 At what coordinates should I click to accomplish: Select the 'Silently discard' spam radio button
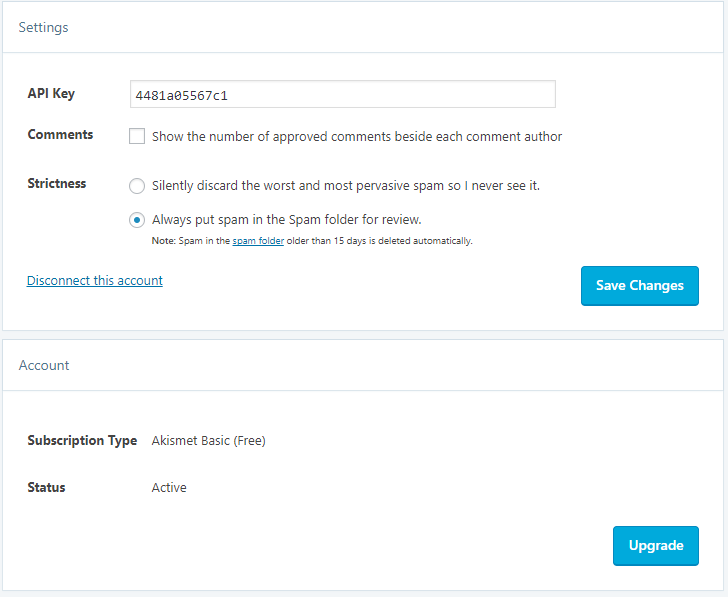(x=137, y=186)
